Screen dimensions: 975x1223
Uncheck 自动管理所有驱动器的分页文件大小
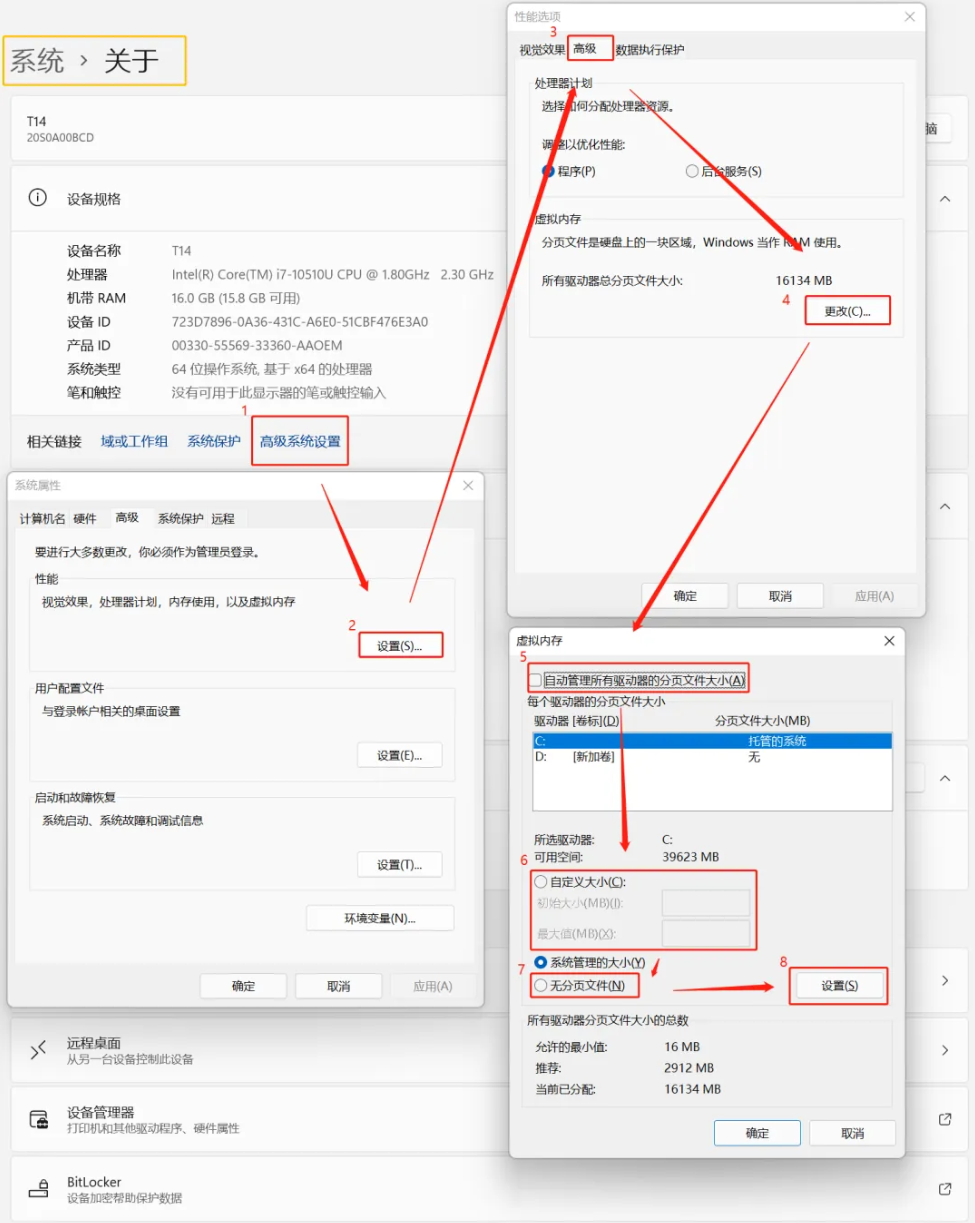[538, 679]
